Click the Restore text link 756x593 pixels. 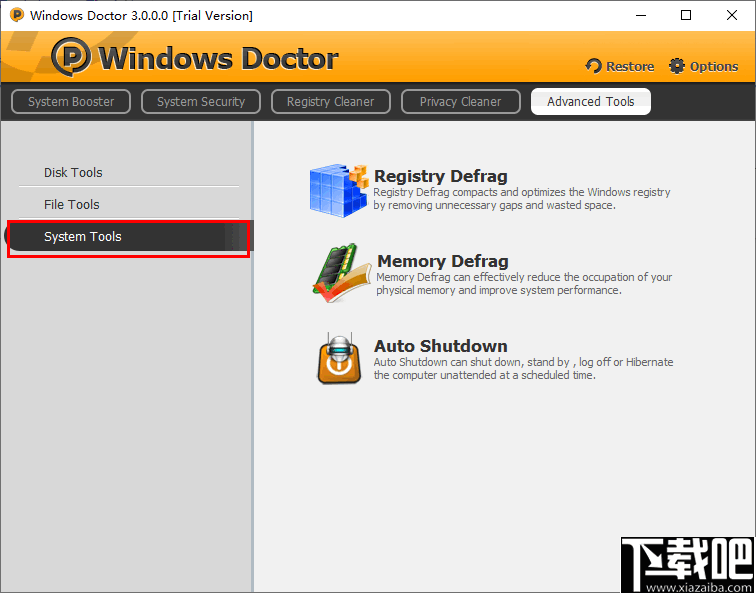[x=630, y=67]
